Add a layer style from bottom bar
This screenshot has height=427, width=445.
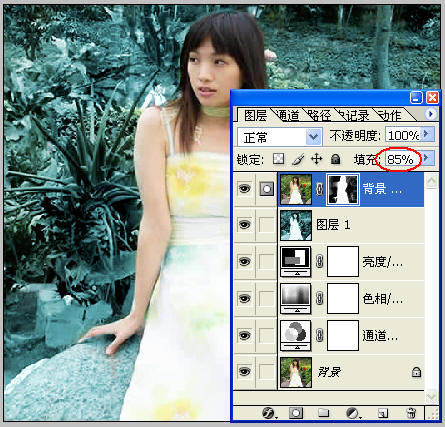click(269, 413)
